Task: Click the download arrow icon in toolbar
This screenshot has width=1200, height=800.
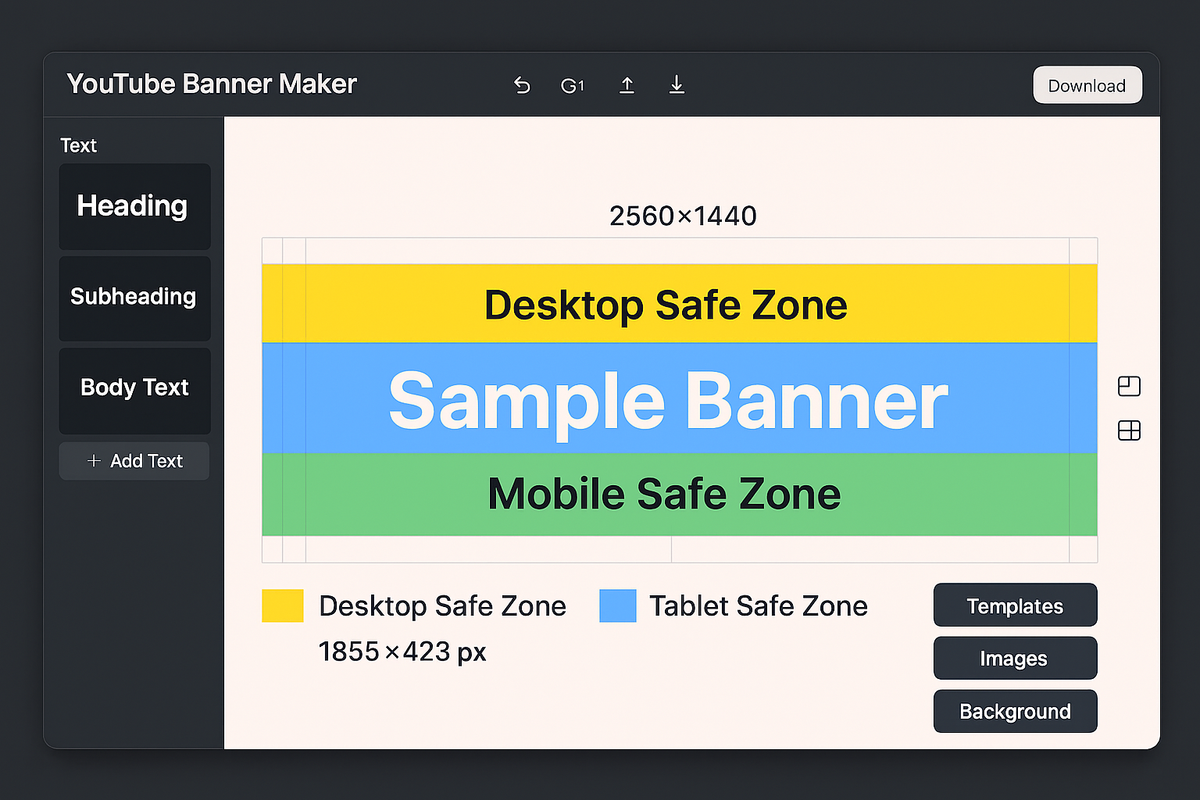Action: 677,86
